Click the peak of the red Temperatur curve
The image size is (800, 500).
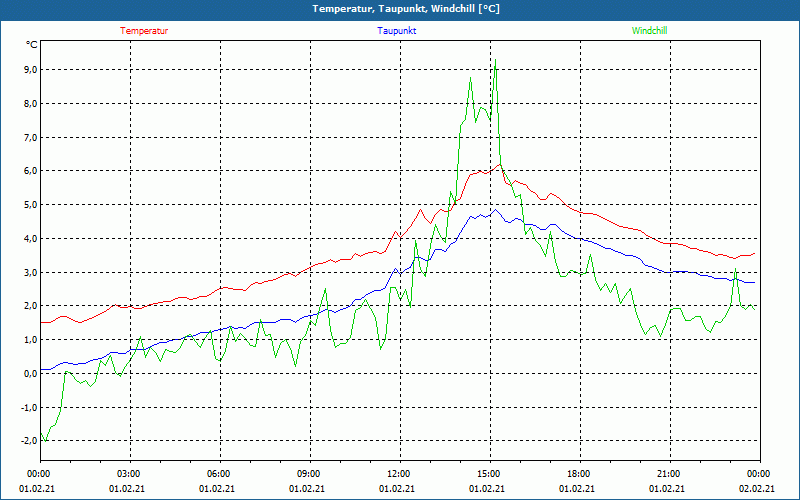coord(499,165)
